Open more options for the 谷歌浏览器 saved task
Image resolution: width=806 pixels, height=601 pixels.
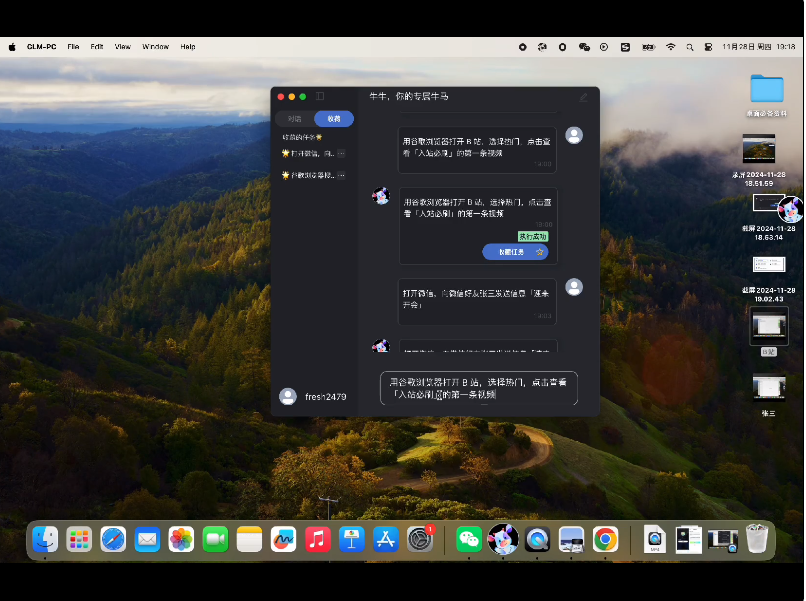click(341, 175)
